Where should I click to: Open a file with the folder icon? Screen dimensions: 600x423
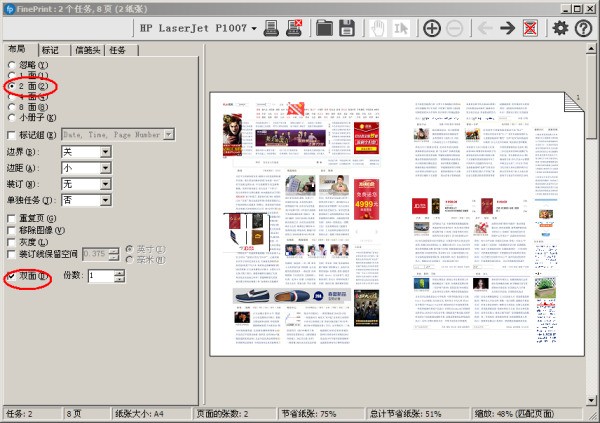click(x=324, y=28)
